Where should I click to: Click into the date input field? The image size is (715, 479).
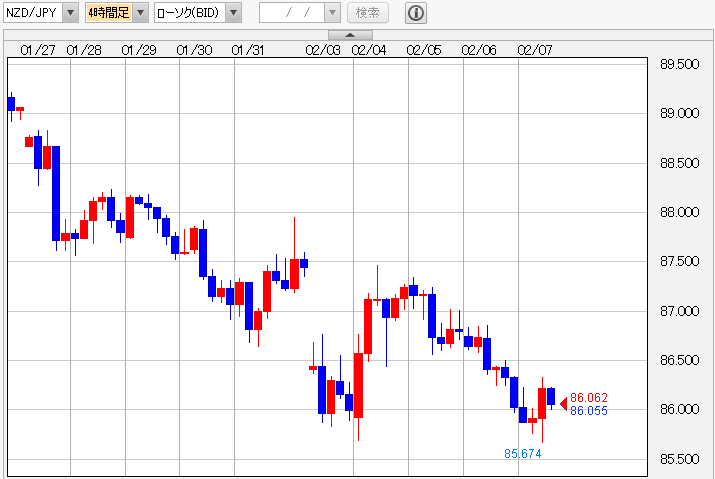point(290,13)
